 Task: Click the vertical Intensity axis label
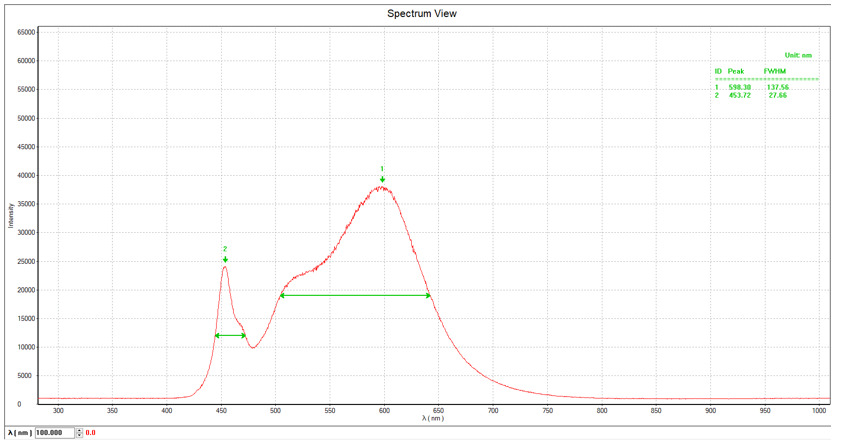pos(11,216)
